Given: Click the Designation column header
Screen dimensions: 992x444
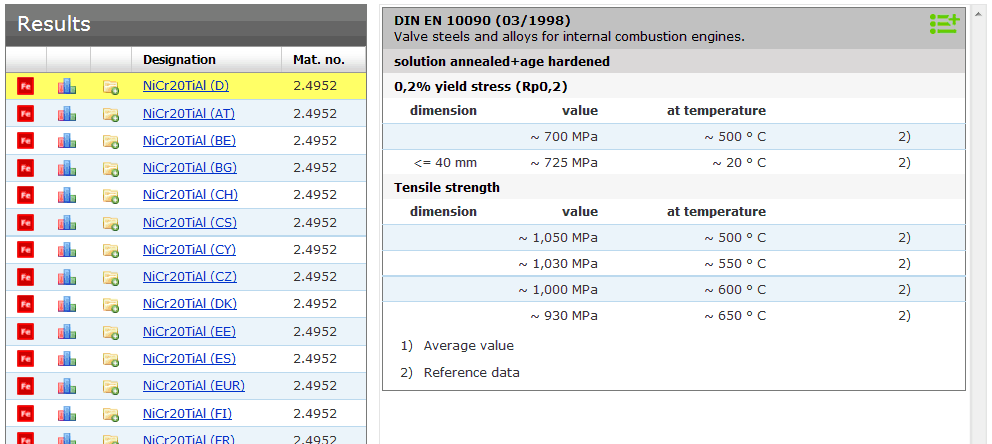Looking at the screenshot, I should coord(179,60).
